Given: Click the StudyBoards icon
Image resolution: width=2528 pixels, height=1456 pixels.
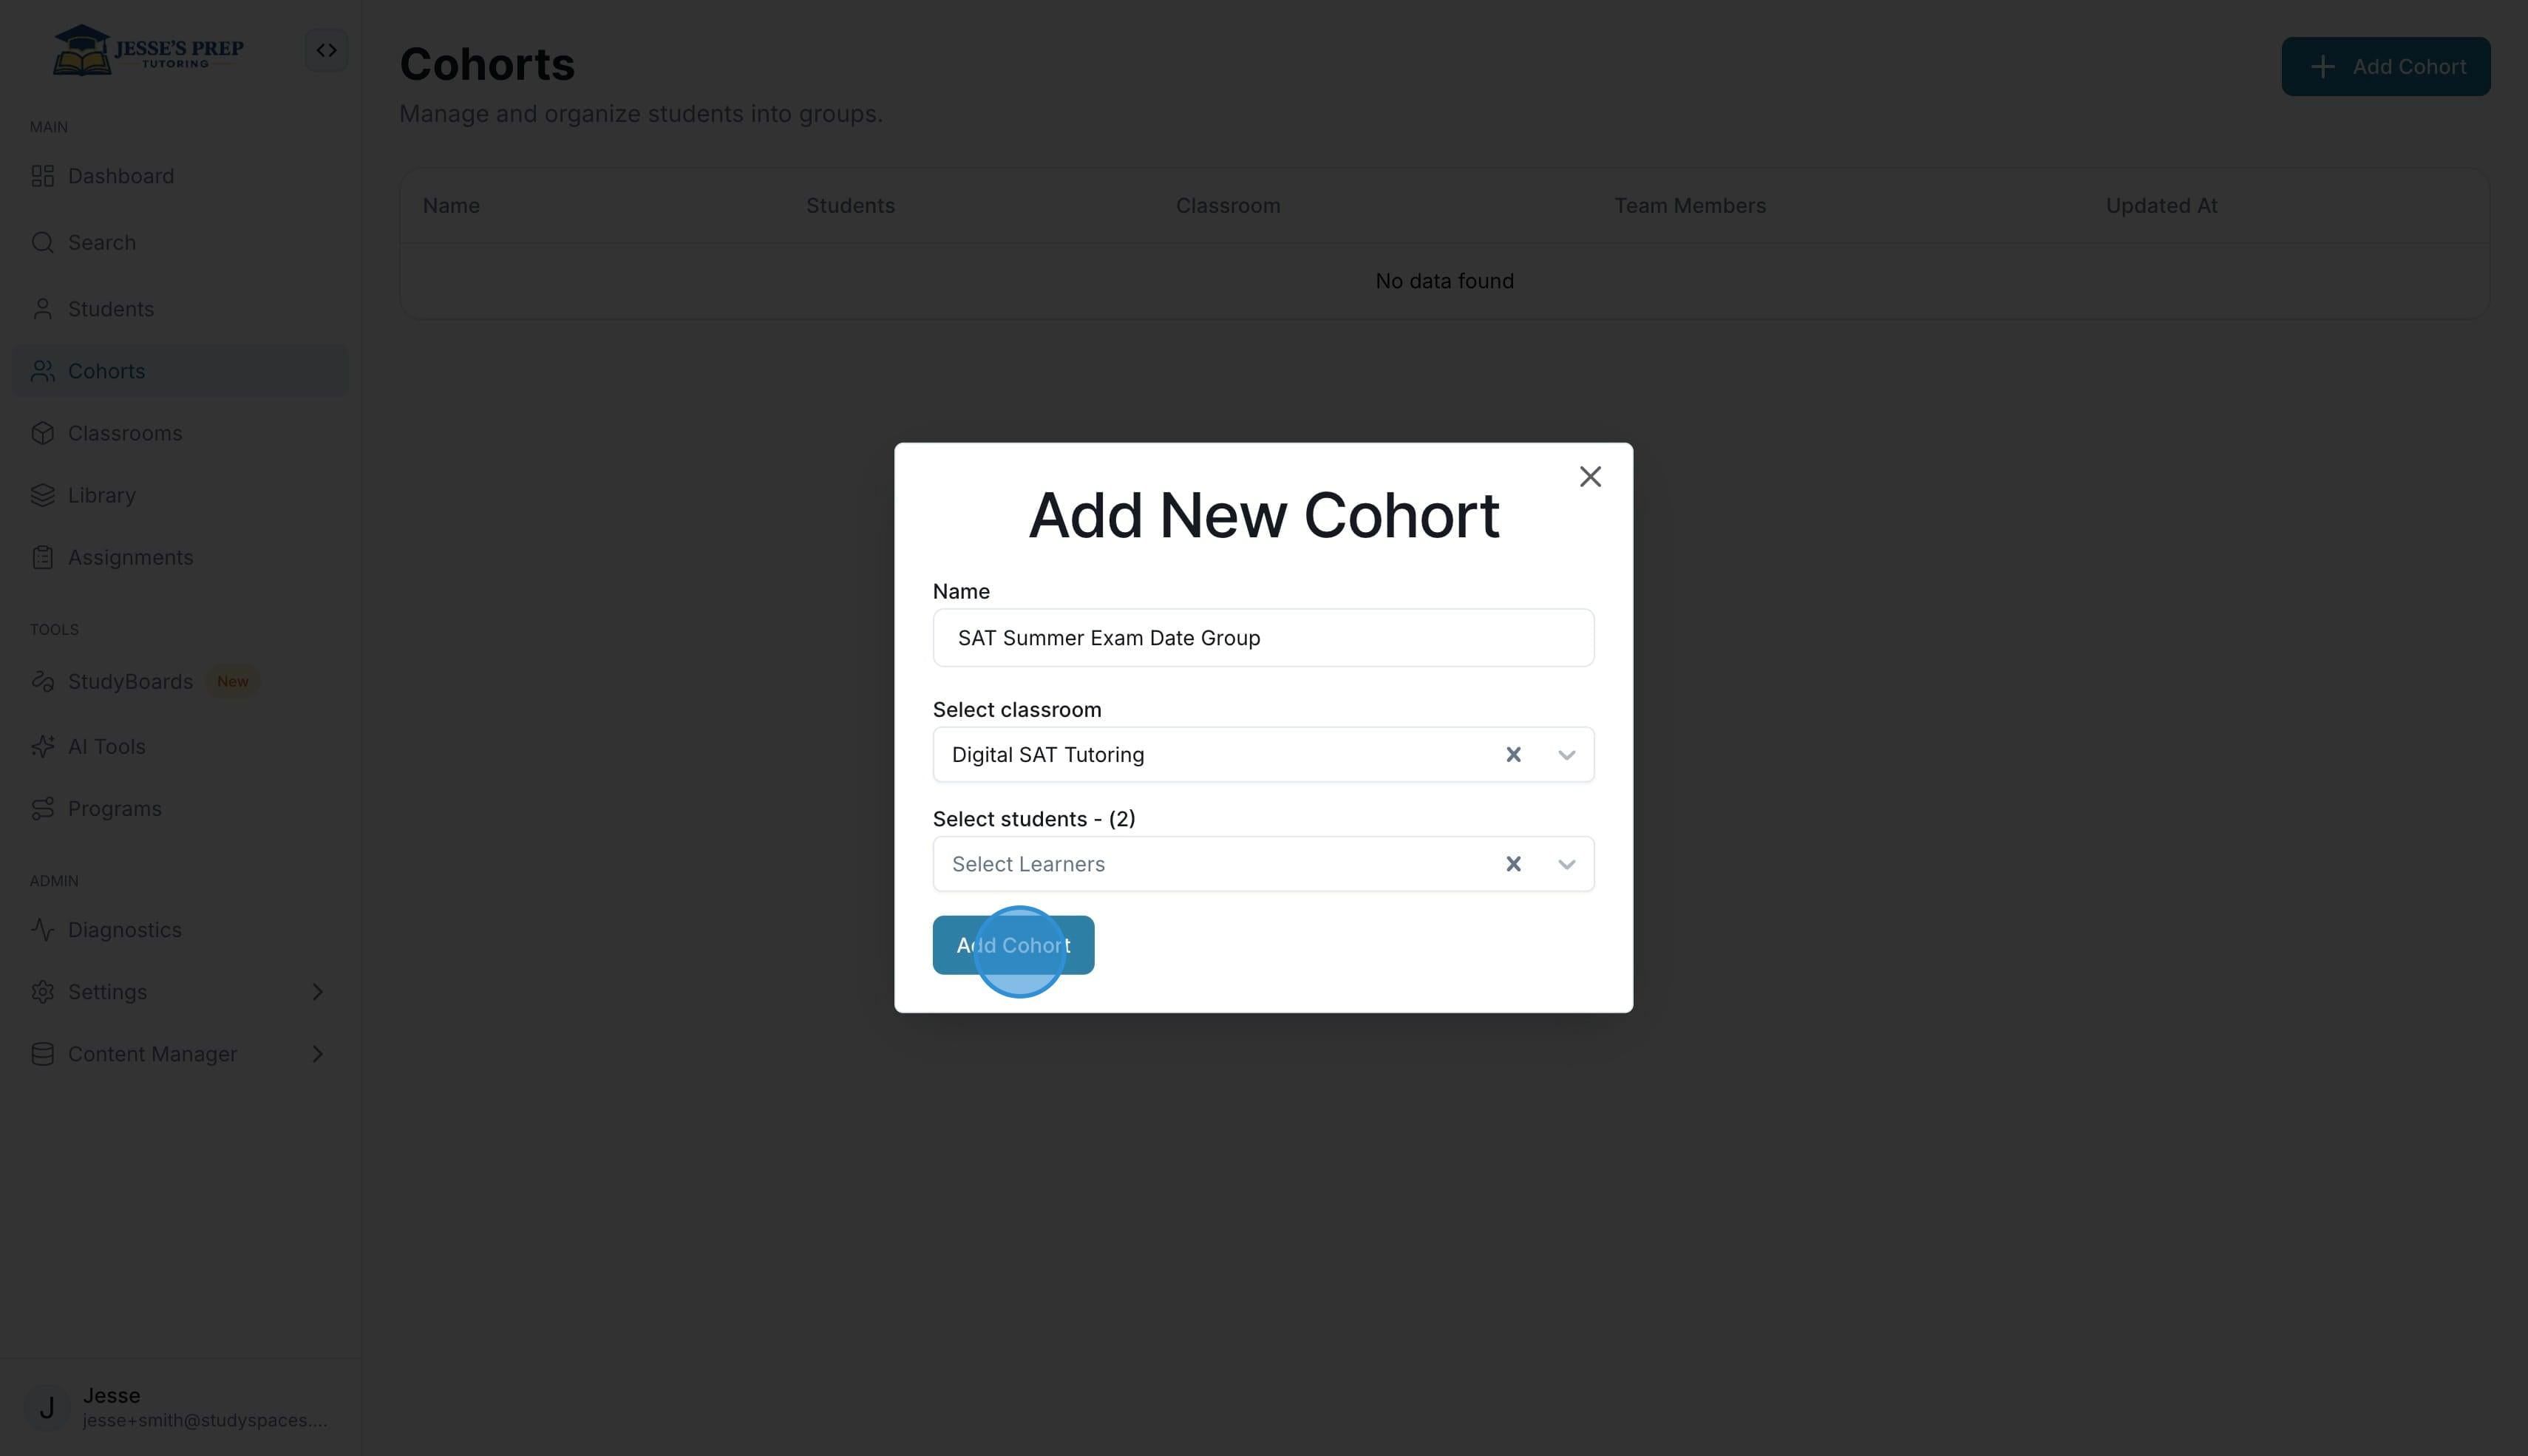Looking at the screenshot, I should tap(42, 681).
